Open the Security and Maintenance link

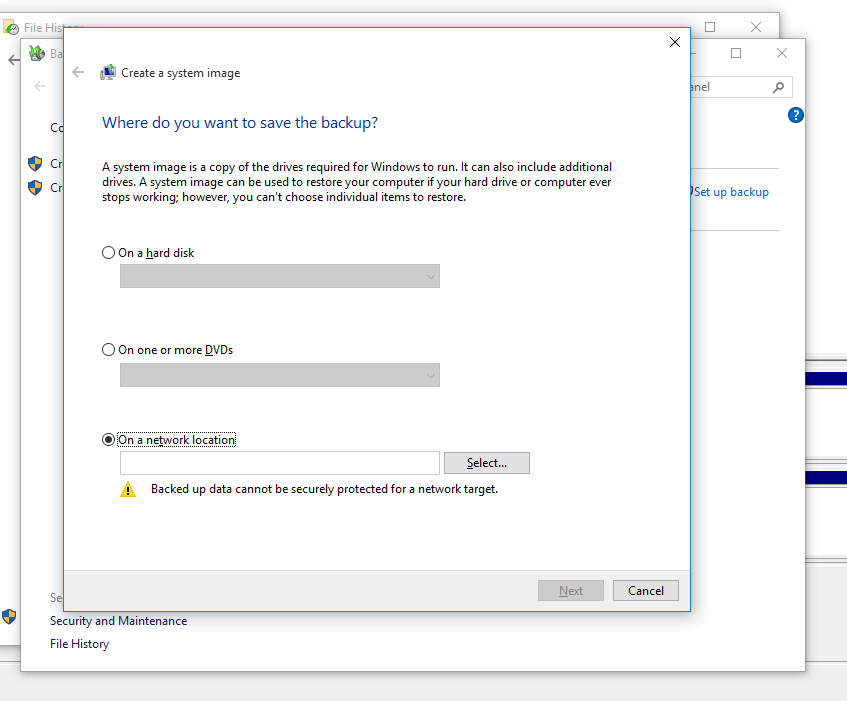click(x=118, y=621)
